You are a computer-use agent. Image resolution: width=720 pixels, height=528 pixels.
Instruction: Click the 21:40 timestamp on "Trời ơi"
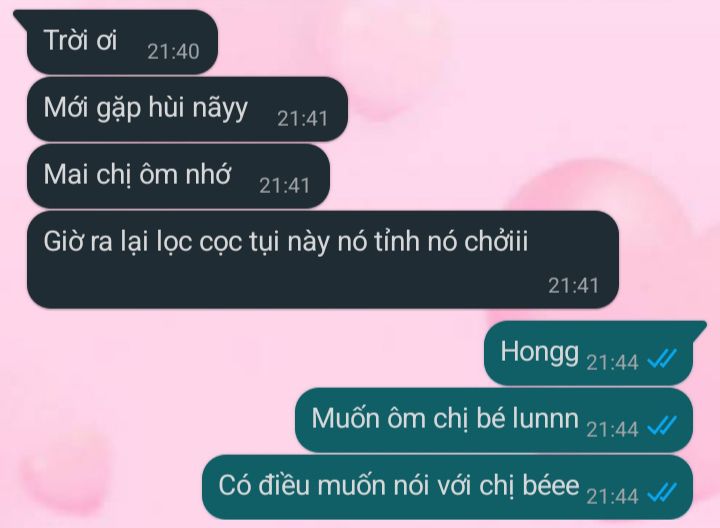(x=173, y=51)
